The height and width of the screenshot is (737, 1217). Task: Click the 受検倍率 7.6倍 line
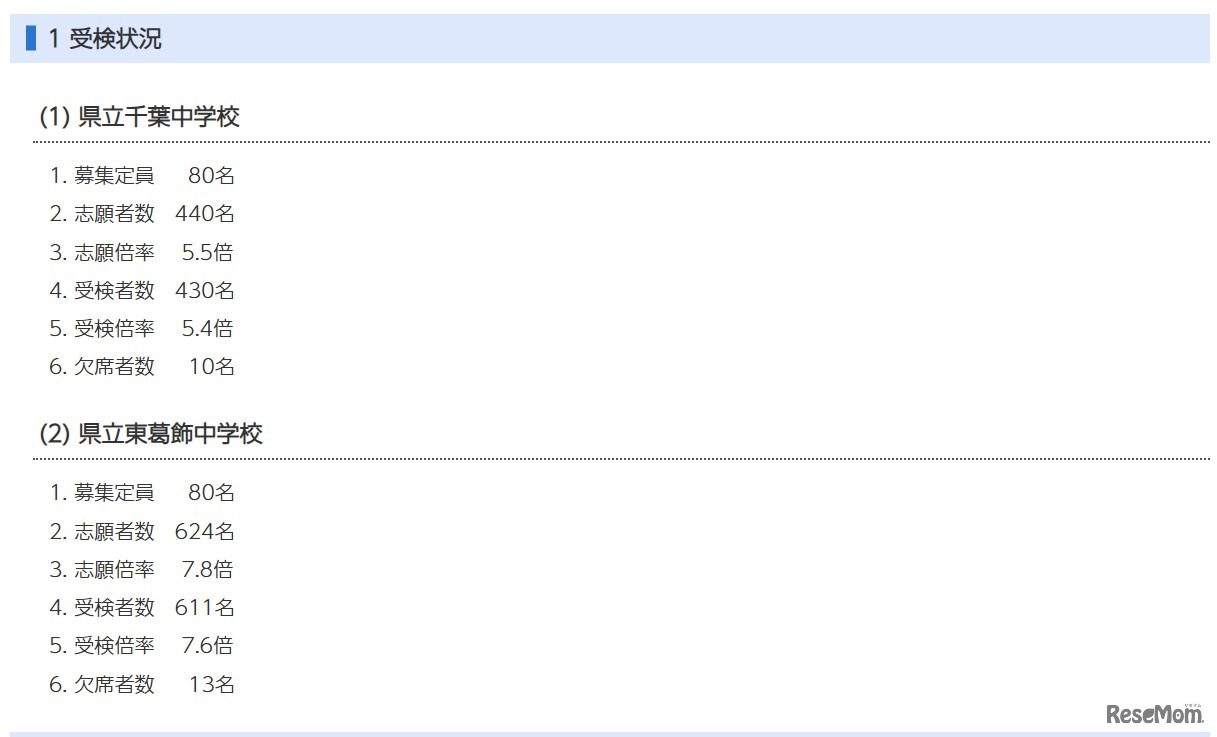click(x=142, y=645)
